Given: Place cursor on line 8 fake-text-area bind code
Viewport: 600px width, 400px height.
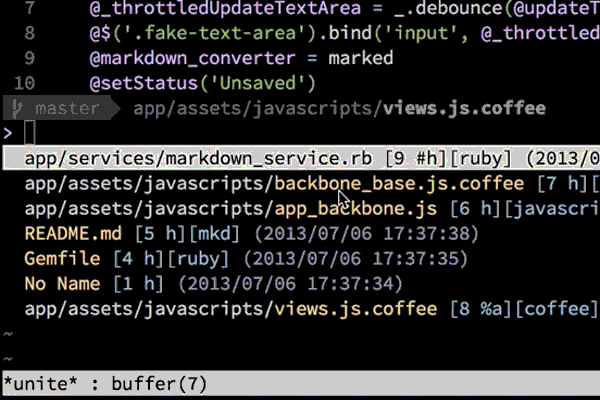Looking at the screenshot, I should (x=344, y=33).
